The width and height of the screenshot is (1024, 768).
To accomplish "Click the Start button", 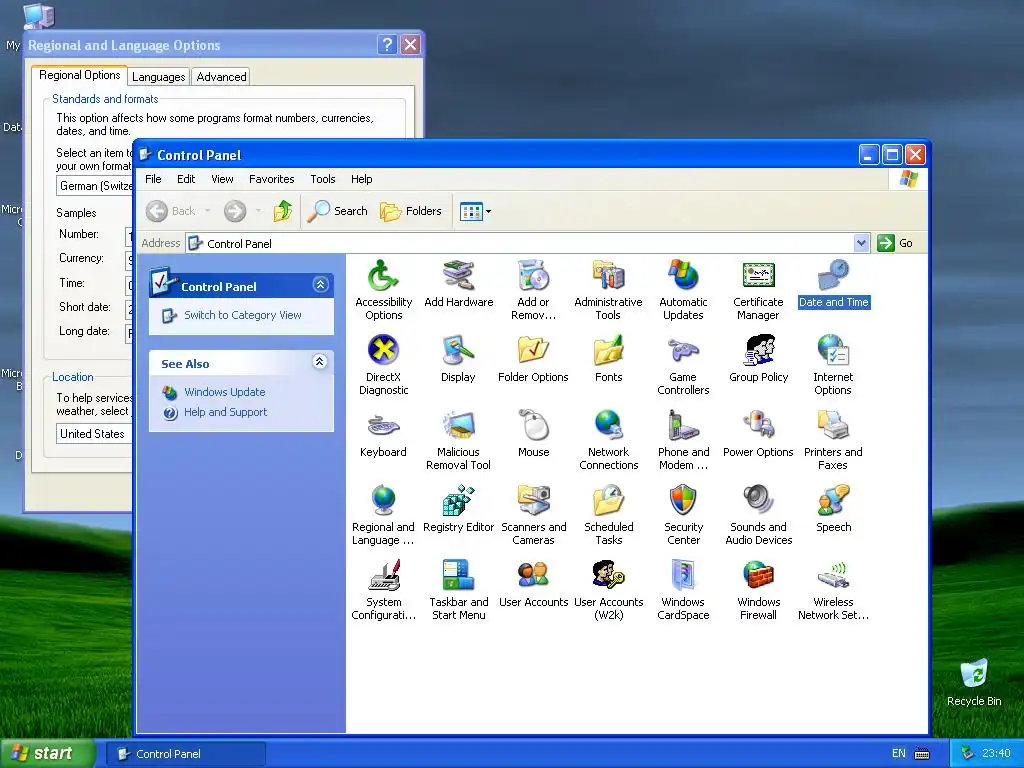I will click(46, 753).
